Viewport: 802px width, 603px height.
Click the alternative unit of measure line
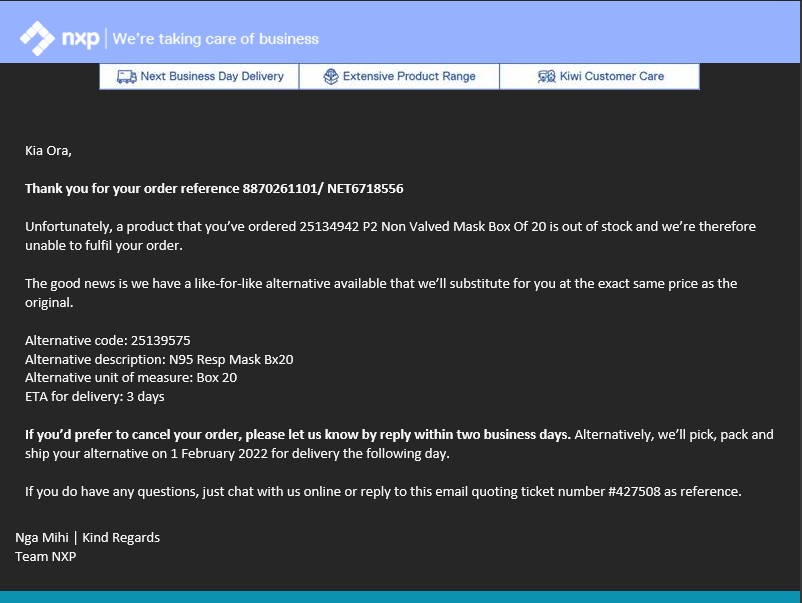(x=130, y=378)
